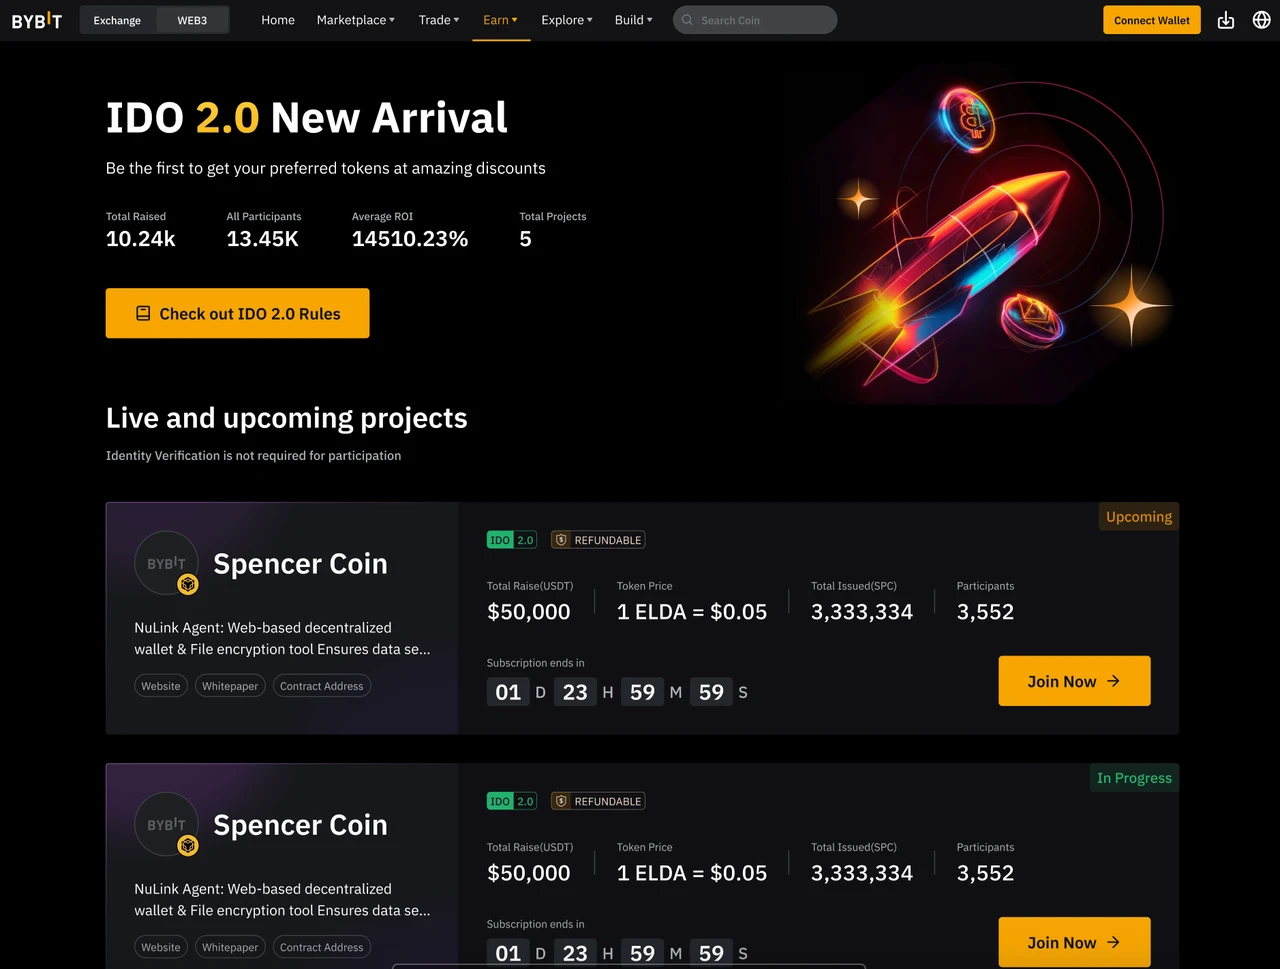Click the Spencer Coin project avatar
The image size is (1280, 969).
pyautogui.click(x=166, y=562)
